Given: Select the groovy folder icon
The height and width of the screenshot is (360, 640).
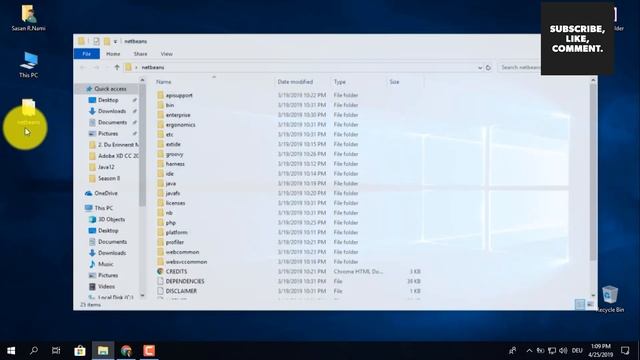Looking at the screenshot, I should (160, 154).
